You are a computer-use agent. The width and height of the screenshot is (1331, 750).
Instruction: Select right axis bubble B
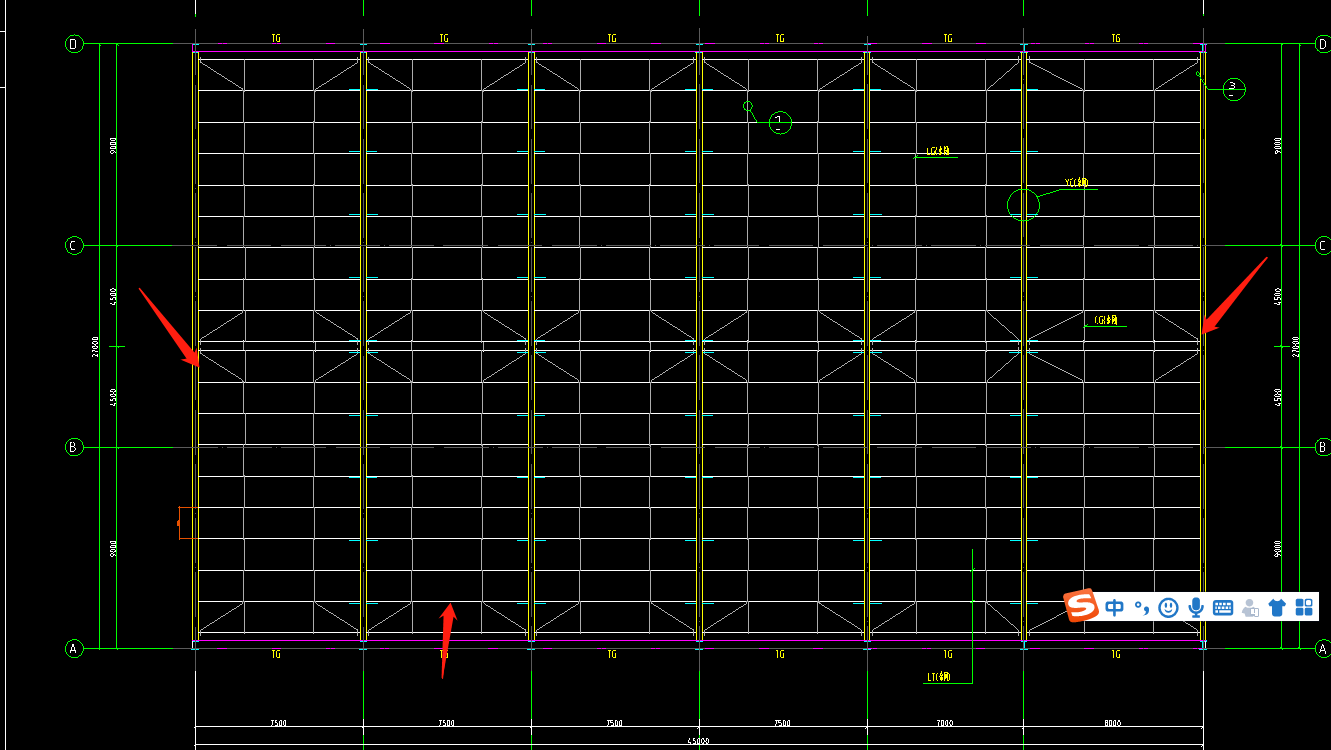click(1323, 447)
